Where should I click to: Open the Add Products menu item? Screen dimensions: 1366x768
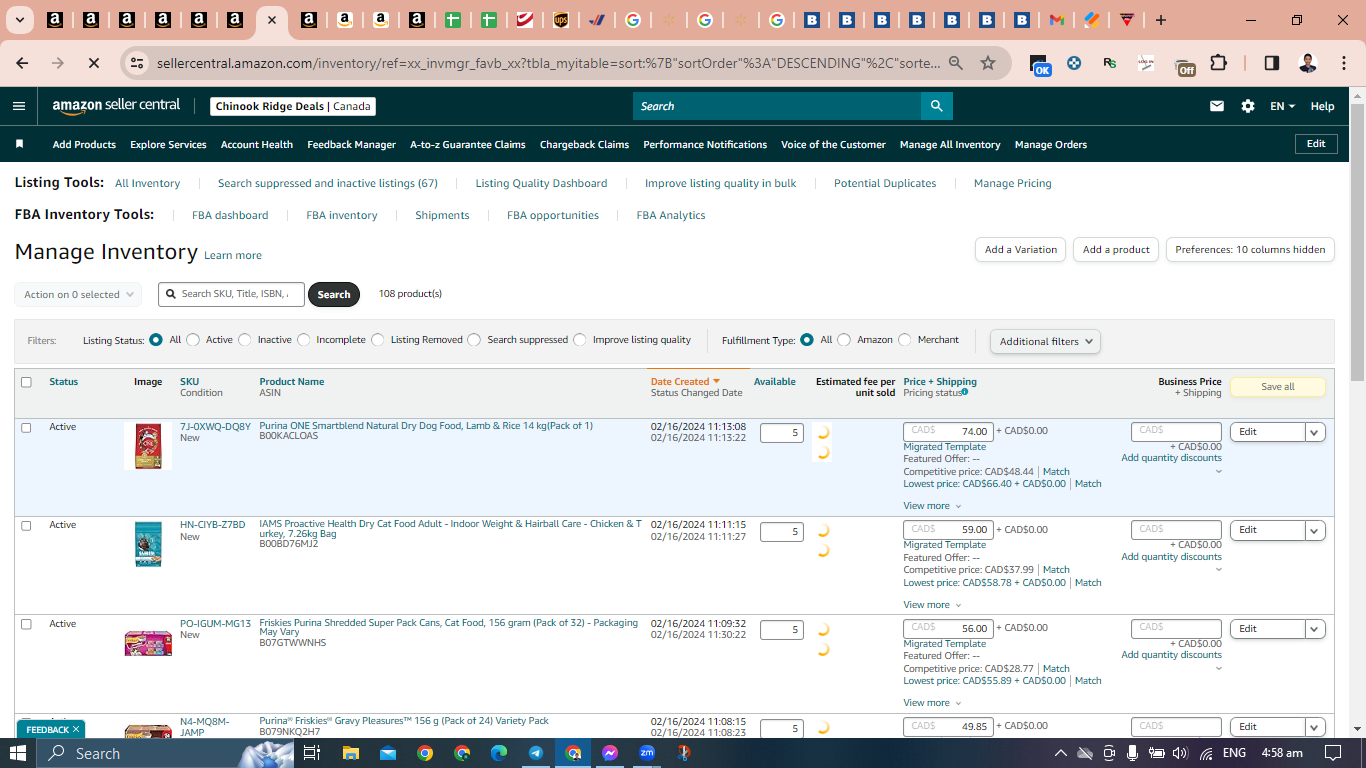click(x=84, y=144)
